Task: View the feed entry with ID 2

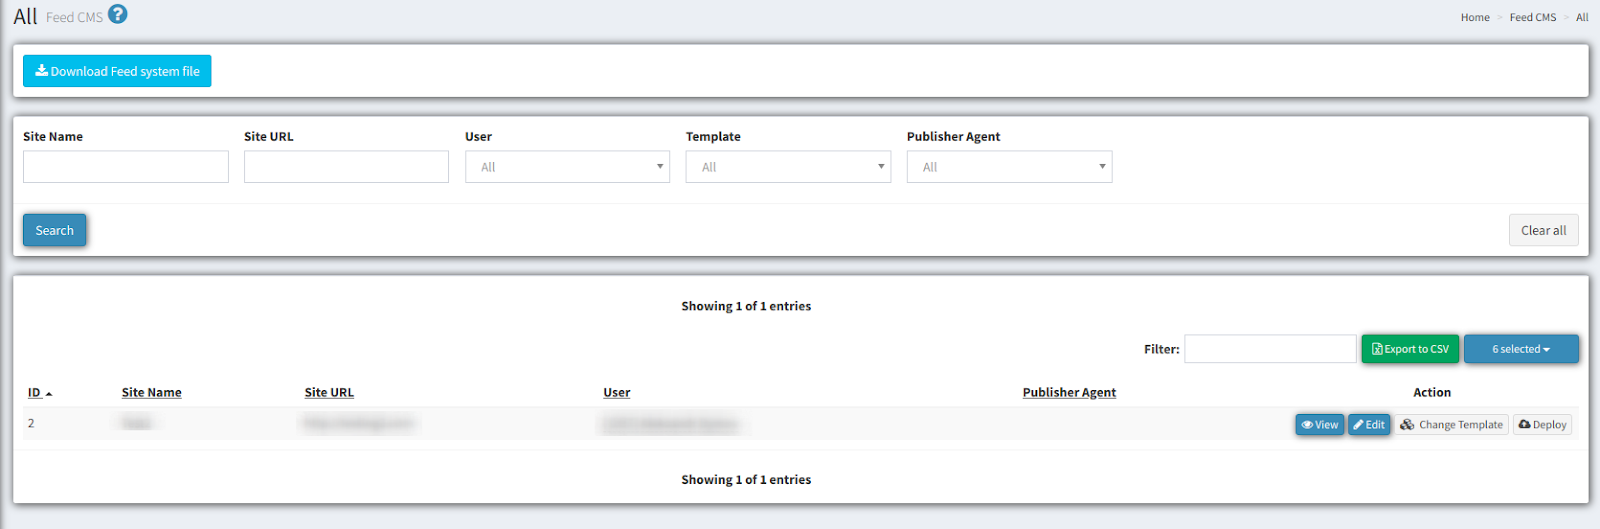Action: click(1319, 425)
